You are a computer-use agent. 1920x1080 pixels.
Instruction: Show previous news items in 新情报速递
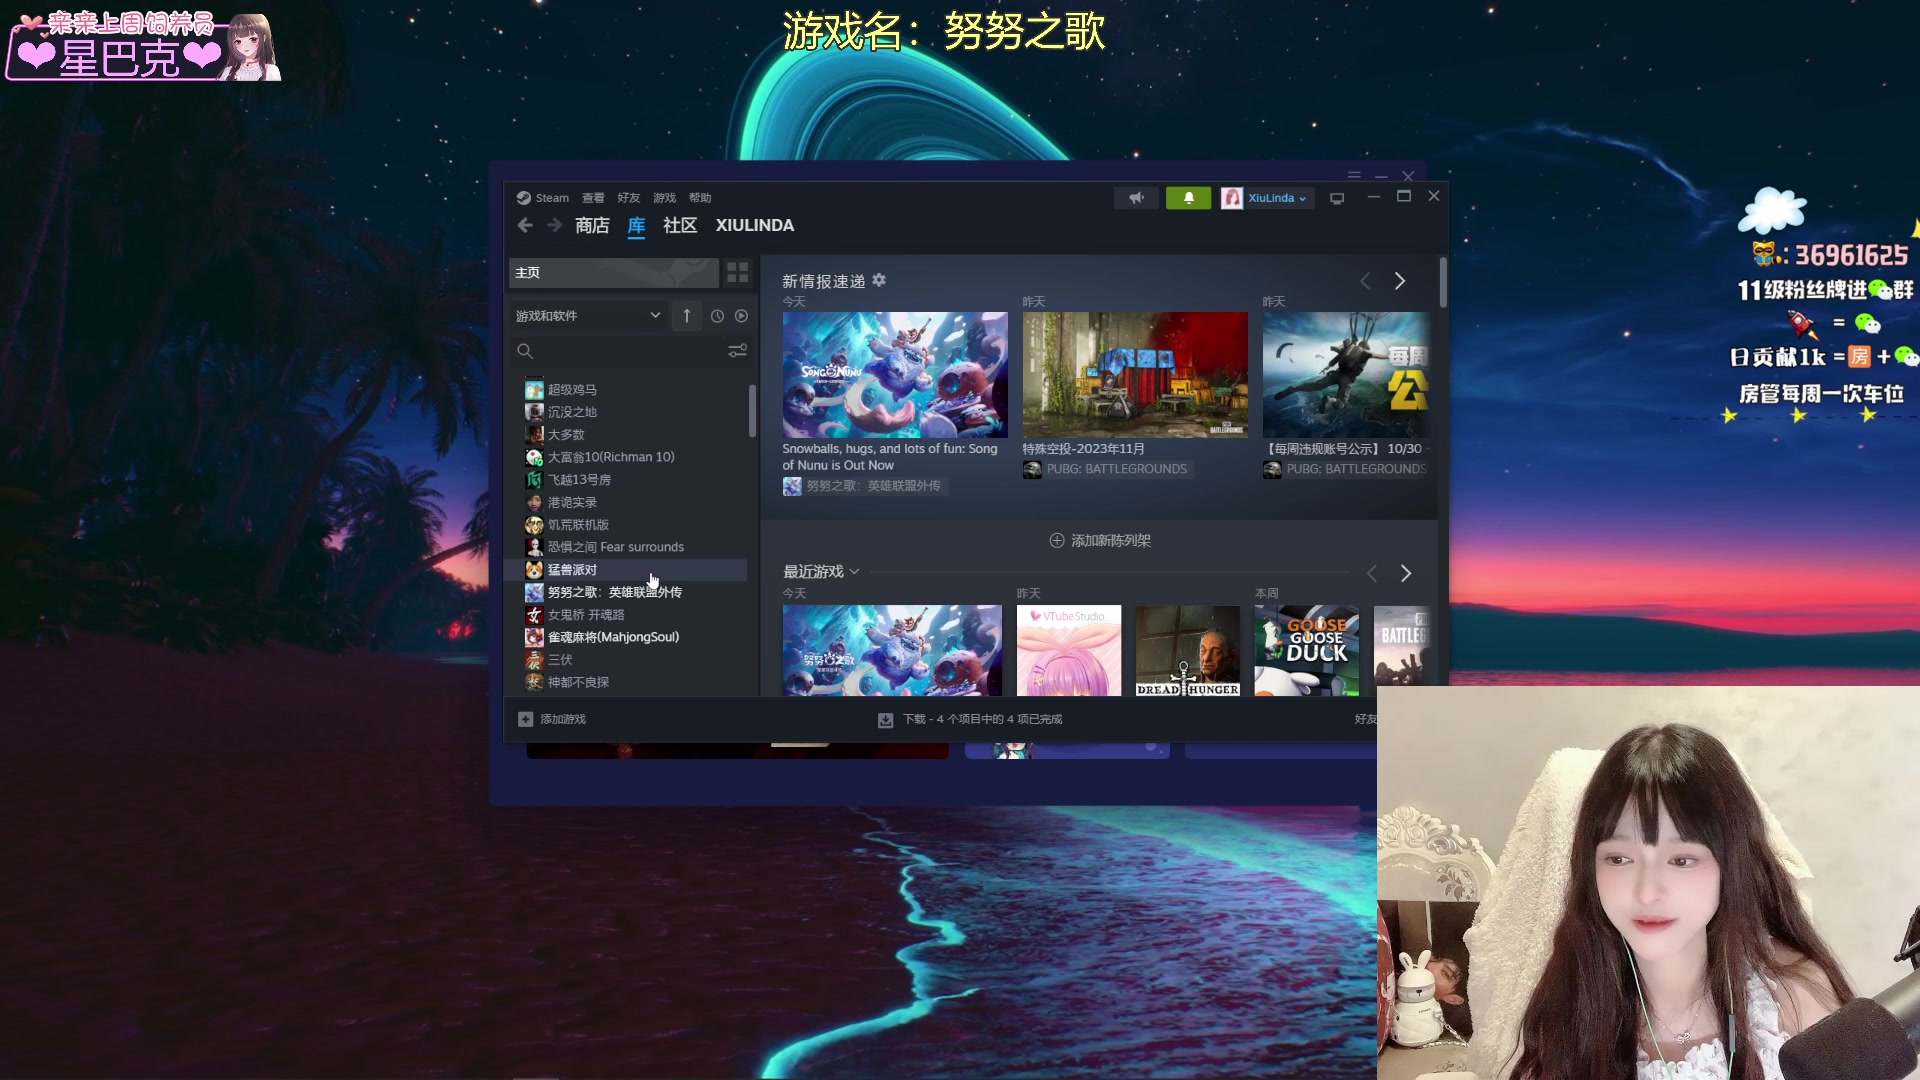[x=1365, y=282]
